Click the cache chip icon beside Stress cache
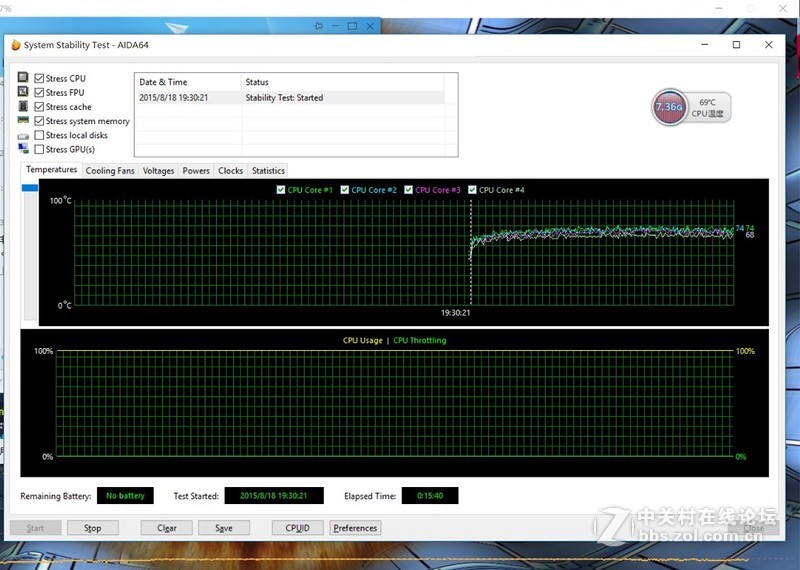This screenshot has height=570, width=800. (x=23, y=106)
